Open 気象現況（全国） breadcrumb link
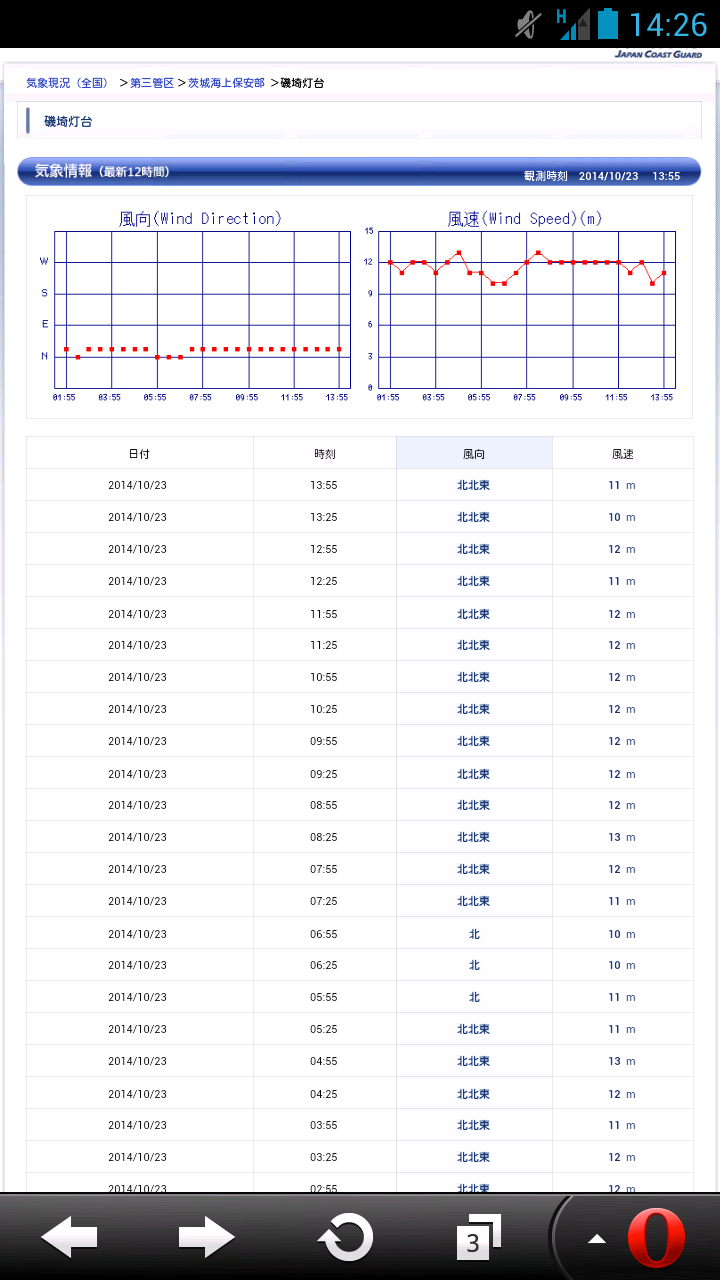Image resolution: width=720 pixels, height=1280 pixels. tap(67, 83)
